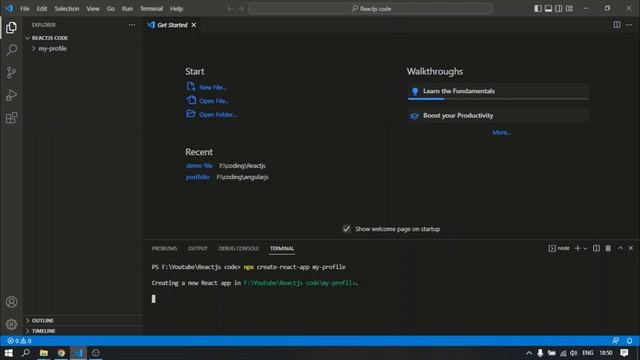The image size is (640, 360).
Task: Open the View menu
Action: pyautogui.click(x=93, y=9)
